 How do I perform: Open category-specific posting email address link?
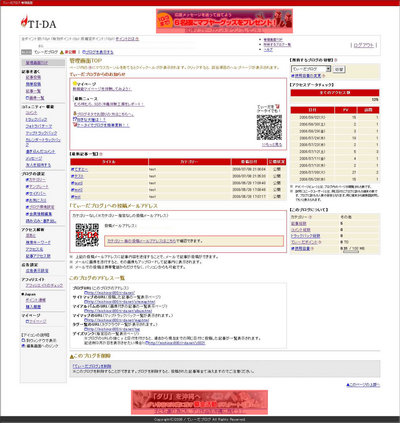(x=141, y=241)
